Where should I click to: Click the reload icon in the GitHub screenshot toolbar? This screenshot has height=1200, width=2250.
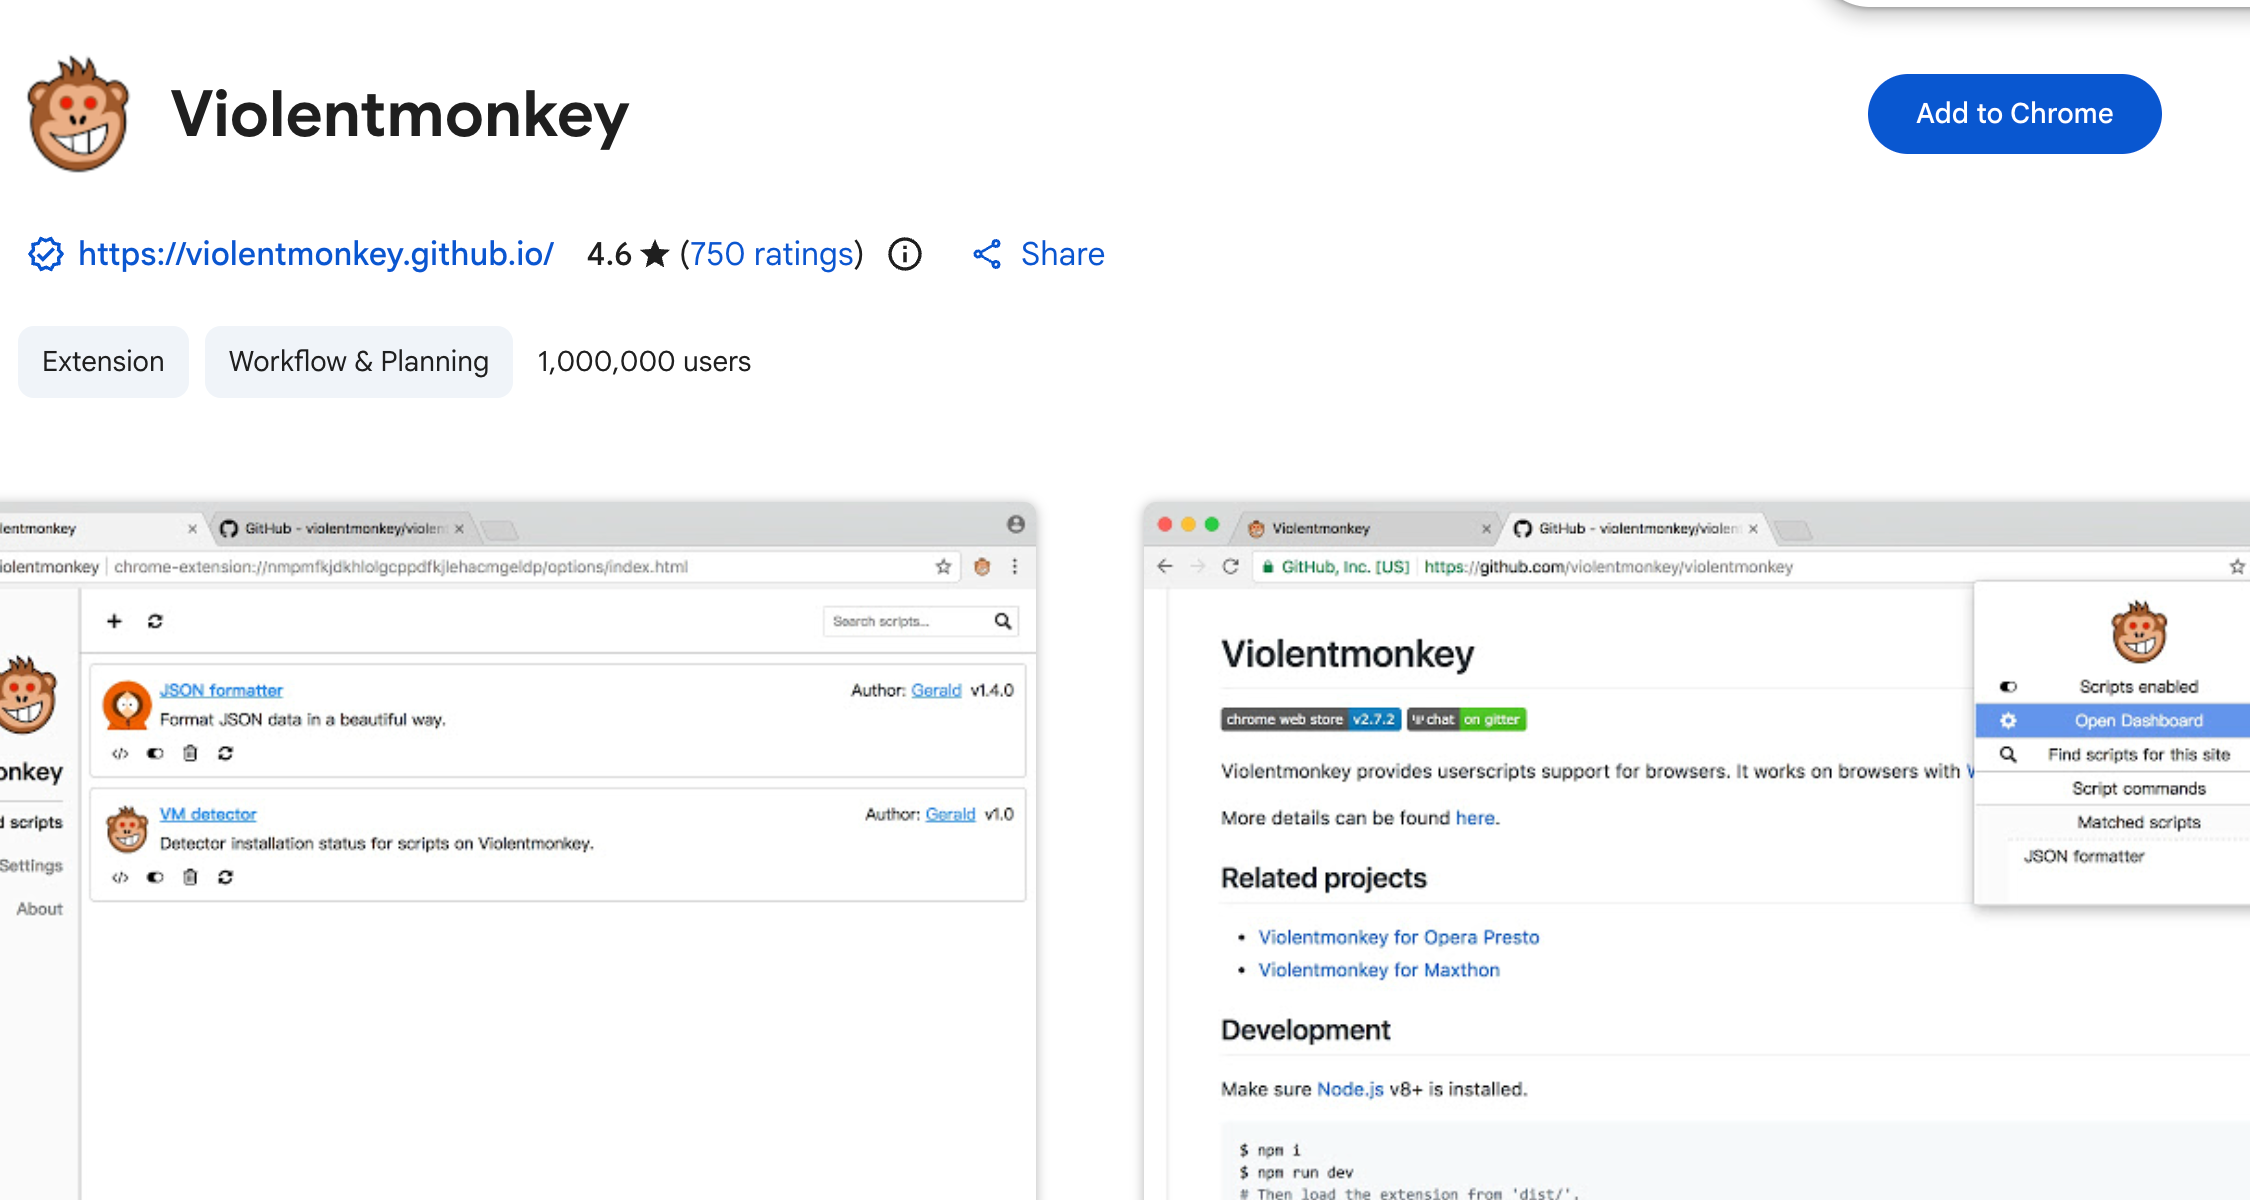tap(1231, 567)
